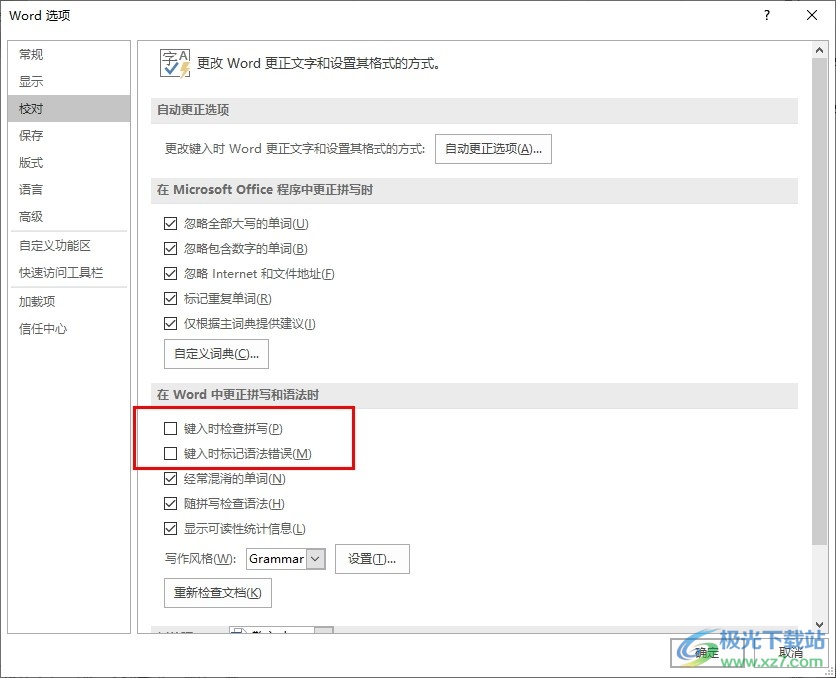Toggle 随拼写检查语法(H) checkbox
836x678 pixels.
click(x=171, y=504)
